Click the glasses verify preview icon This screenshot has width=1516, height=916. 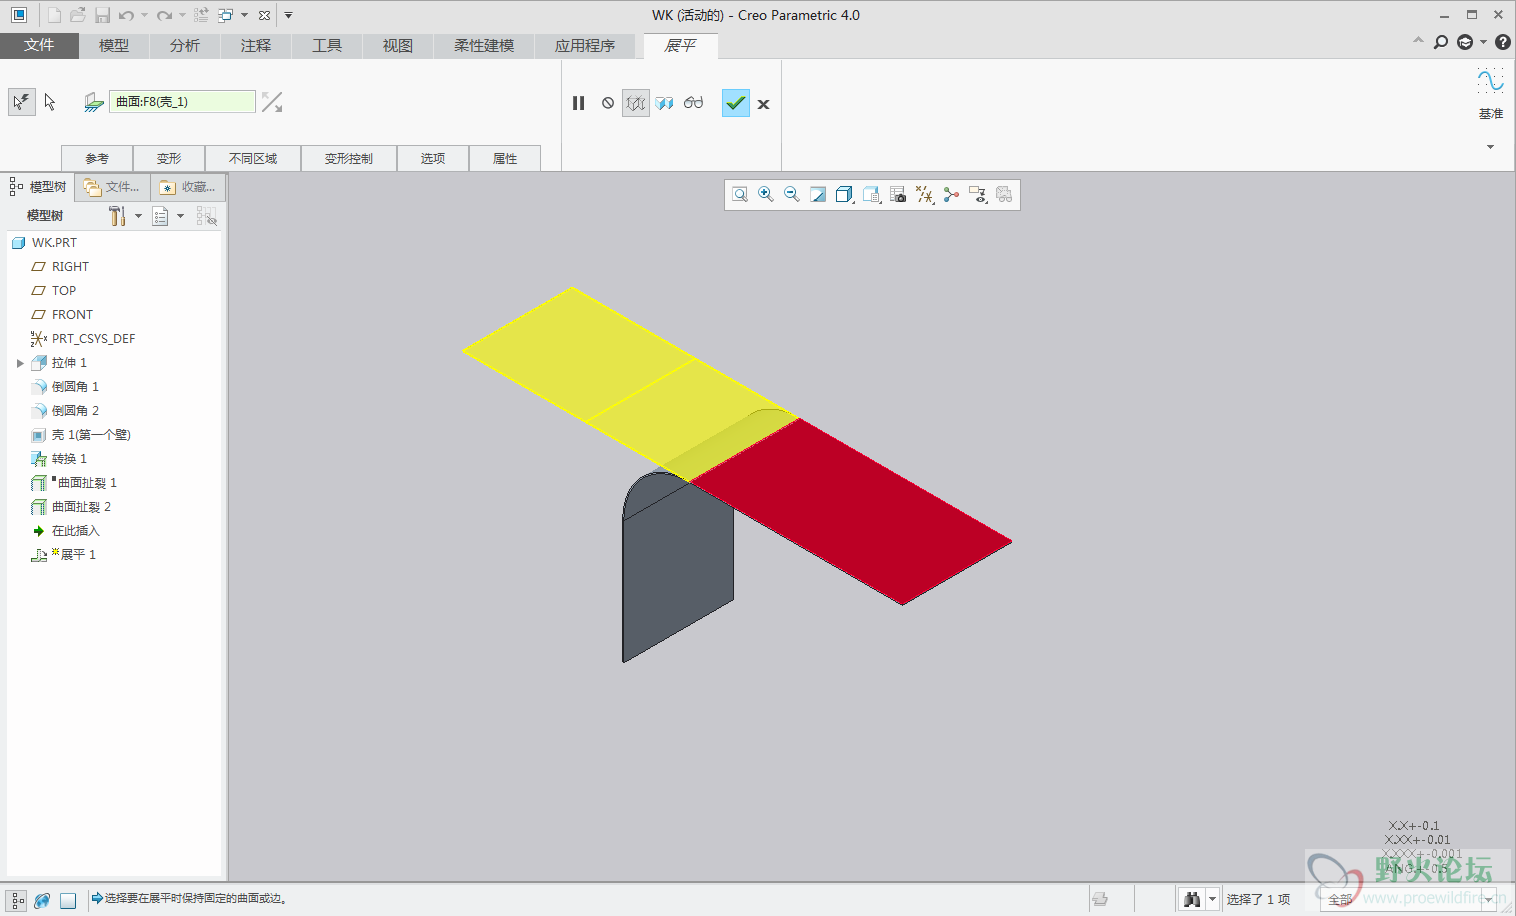tap(693, 103)
